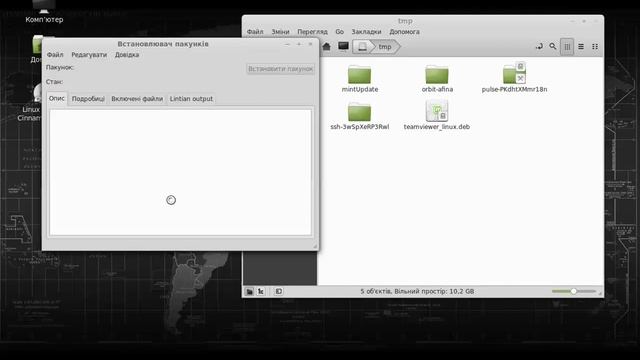Click the tmp path breadcrumb button
The width and height of the screenshot is (640, 360).
385,47
